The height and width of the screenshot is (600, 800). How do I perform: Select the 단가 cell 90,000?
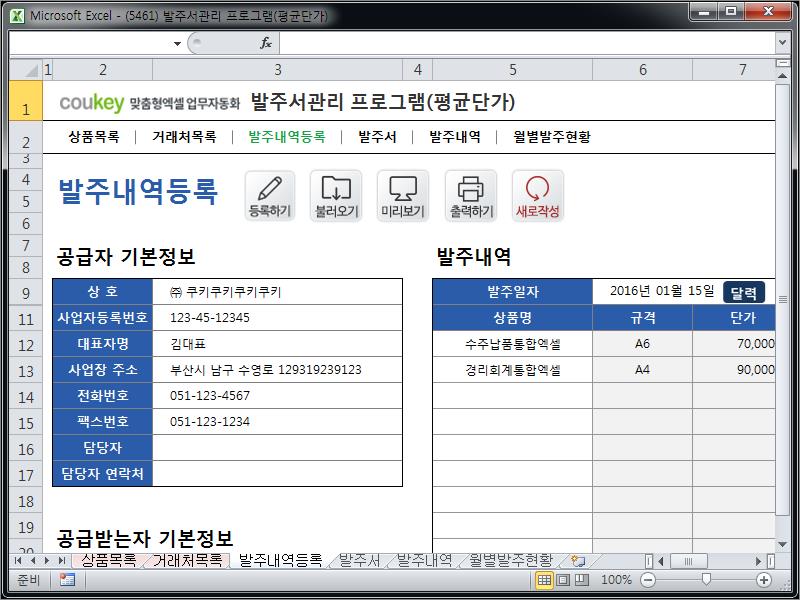[x=734, y=370]
